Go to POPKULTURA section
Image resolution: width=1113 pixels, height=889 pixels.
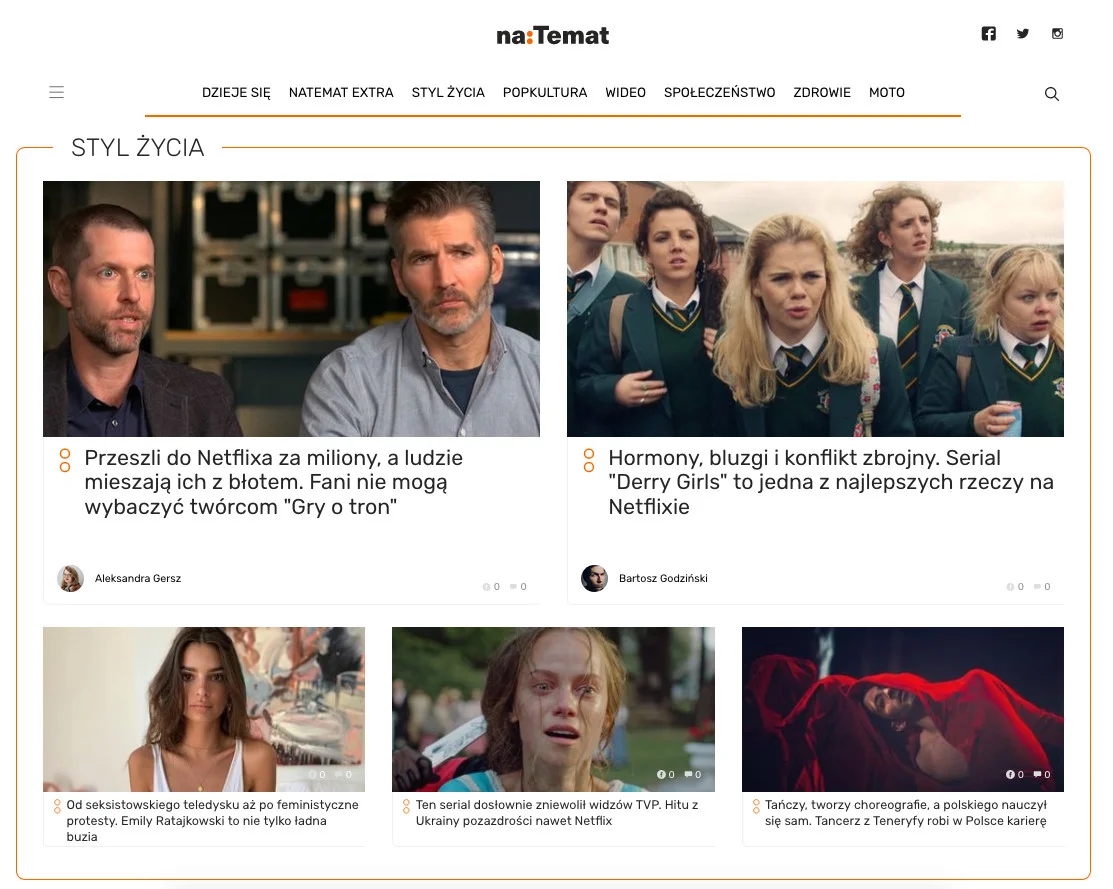tap(545, 93)
